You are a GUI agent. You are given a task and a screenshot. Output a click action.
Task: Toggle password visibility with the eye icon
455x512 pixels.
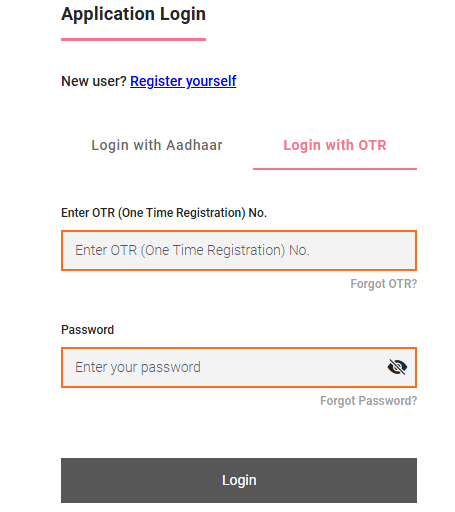397,367
